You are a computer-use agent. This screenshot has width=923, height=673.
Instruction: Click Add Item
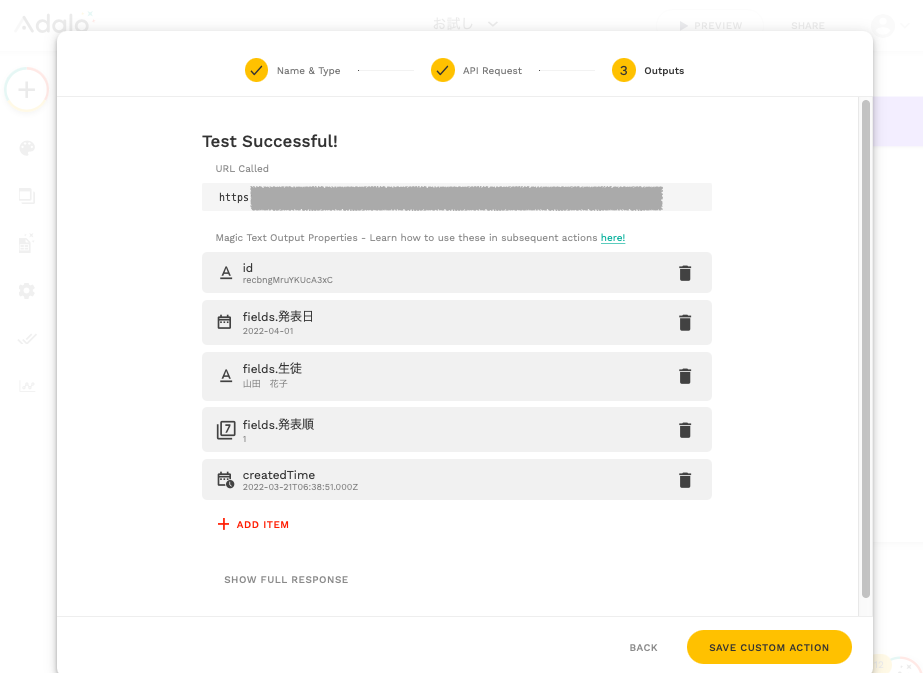[x=253, y=525]
